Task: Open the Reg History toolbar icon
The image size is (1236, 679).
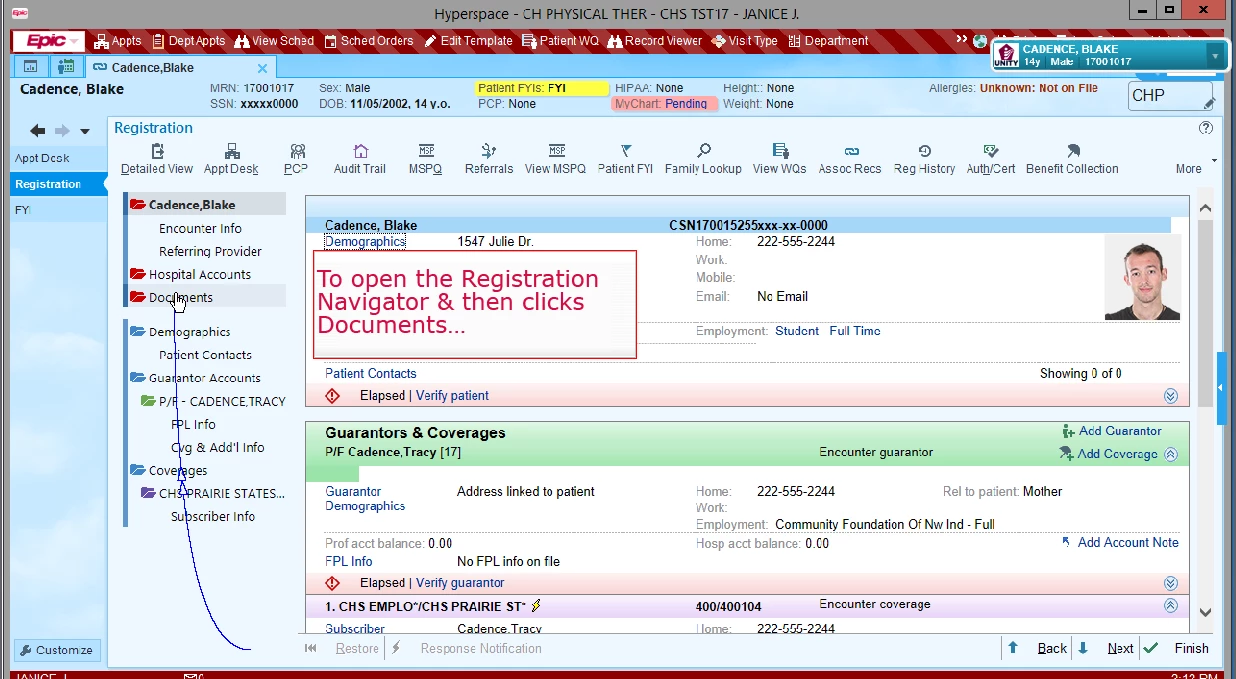Action: (925, 159)
